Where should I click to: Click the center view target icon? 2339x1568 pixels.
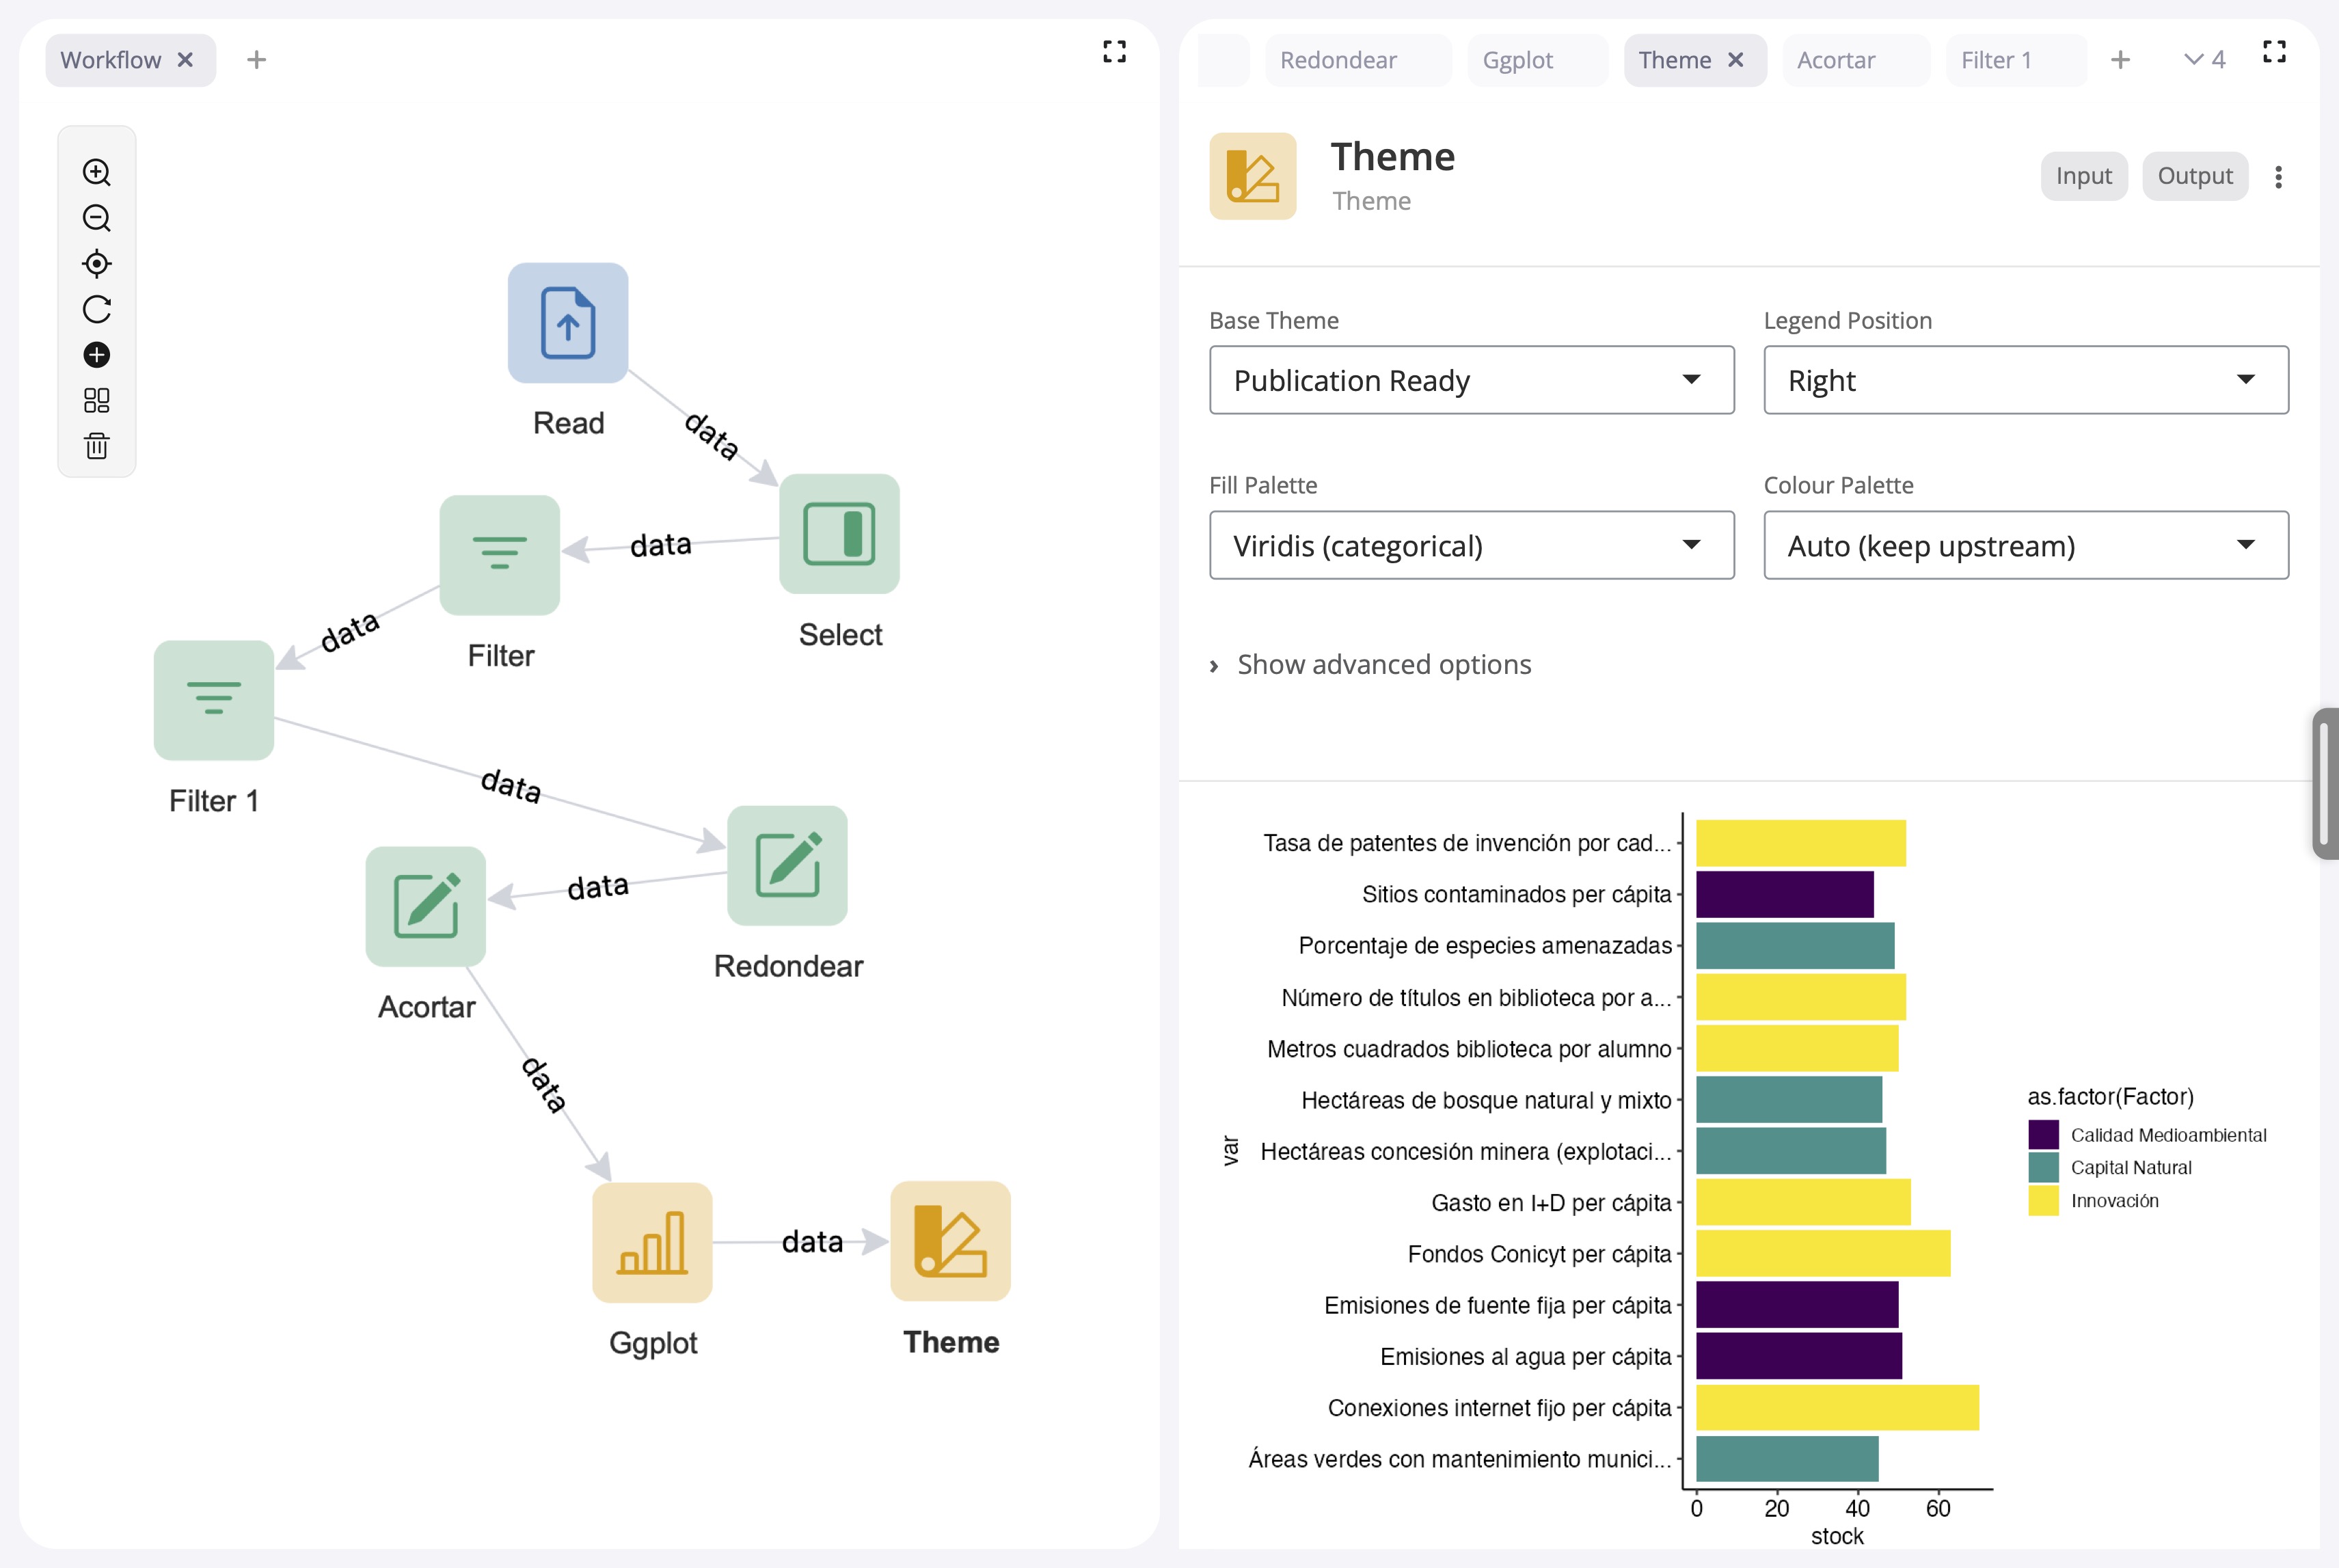[x=96, y=264]
